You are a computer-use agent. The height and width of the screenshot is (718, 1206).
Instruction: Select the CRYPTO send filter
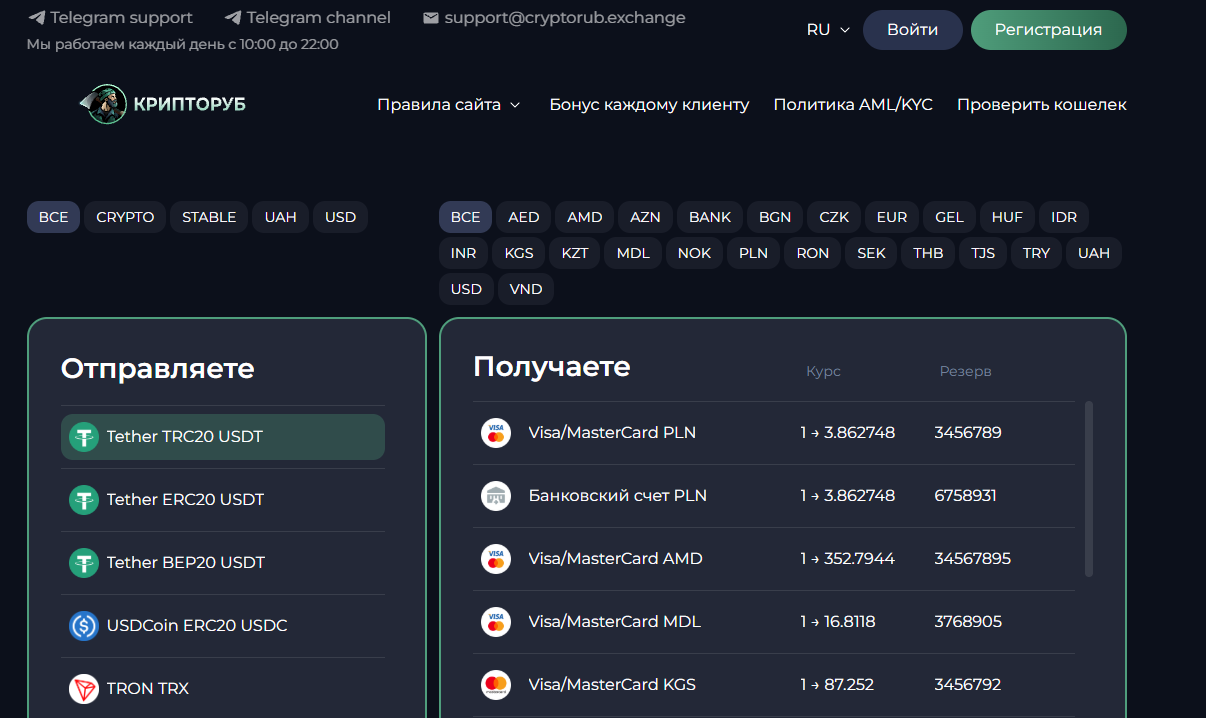(x=125, y=217)
